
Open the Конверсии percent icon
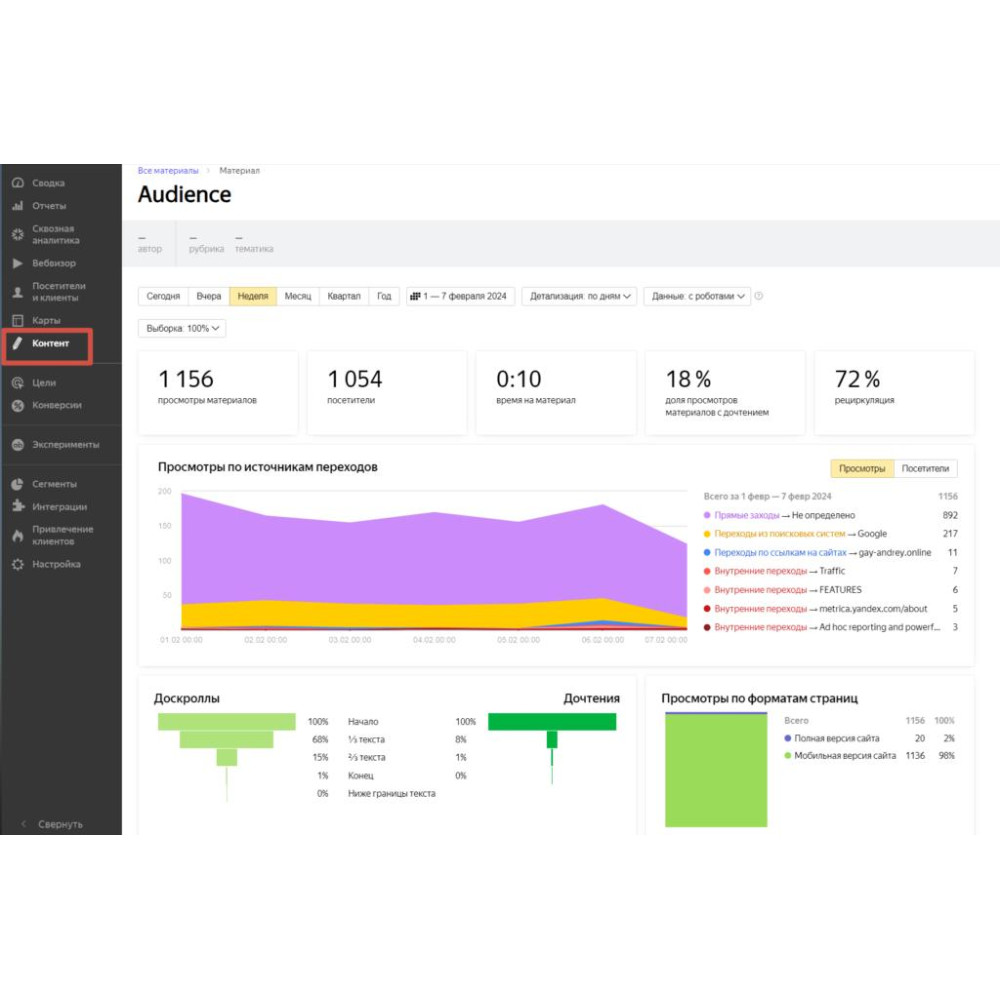[17, 406]
